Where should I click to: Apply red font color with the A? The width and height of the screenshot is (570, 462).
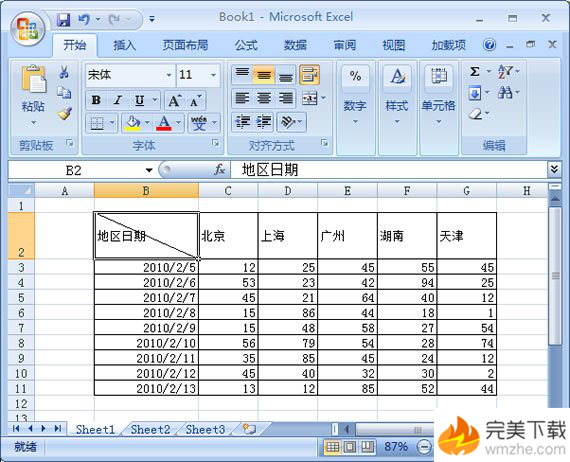coord(164,123)
